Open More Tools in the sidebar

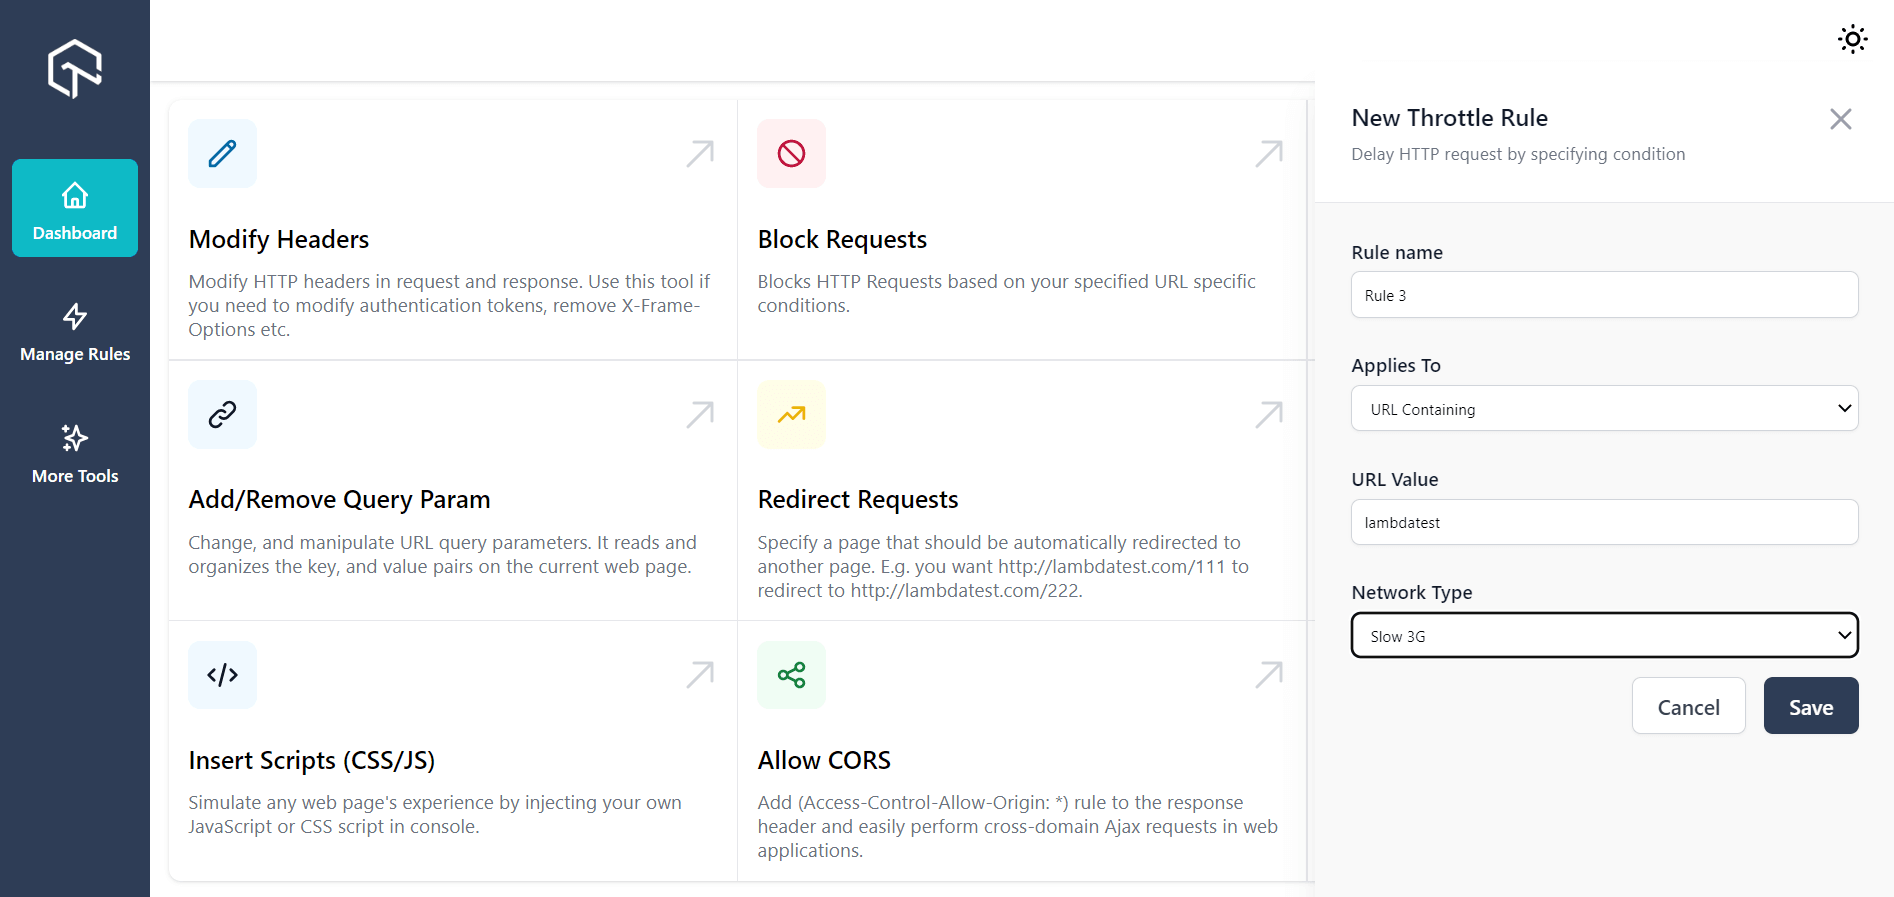click(75, 454)
